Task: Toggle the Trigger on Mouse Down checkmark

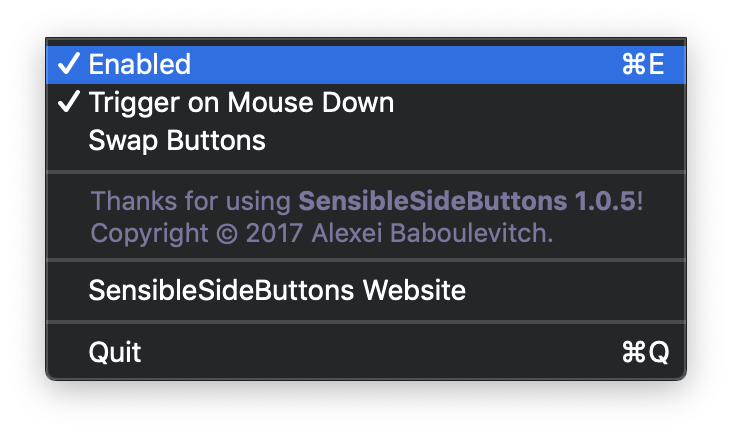Action: [x=69, y=102]
